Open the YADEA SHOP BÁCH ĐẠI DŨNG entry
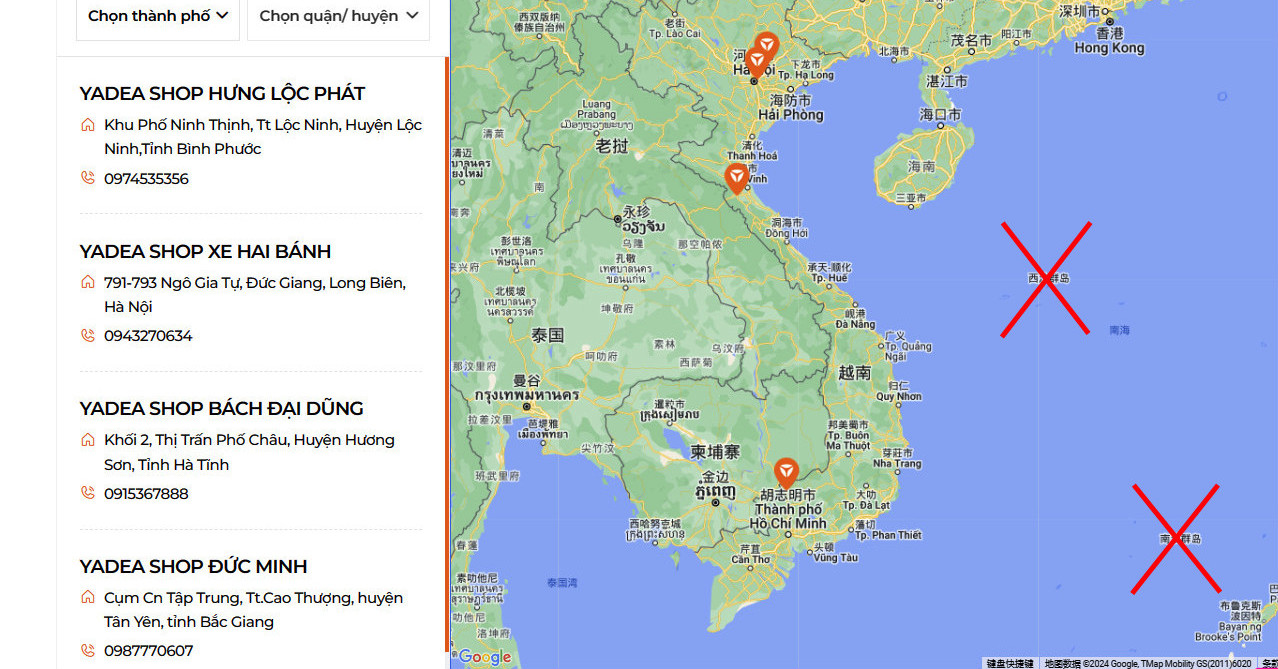 point(221,408)
